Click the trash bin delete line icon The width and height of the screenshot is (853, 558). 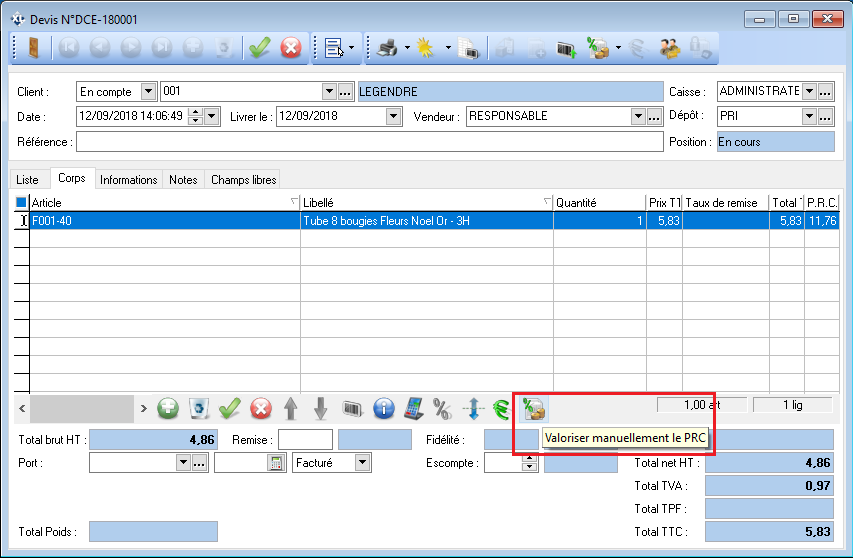[x=199, y=408]
